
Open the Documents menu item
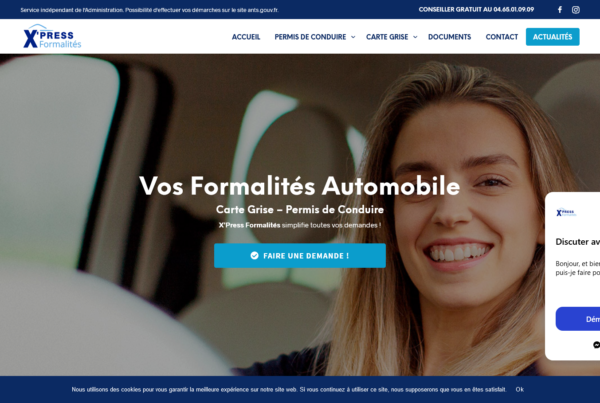tap(450, 37)
